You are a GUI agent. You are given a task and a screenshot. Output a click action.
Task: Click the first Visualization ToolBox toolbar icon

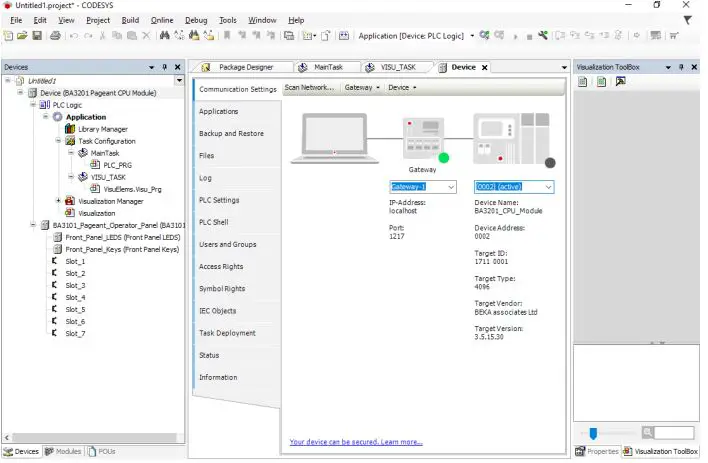pos(583,82)
